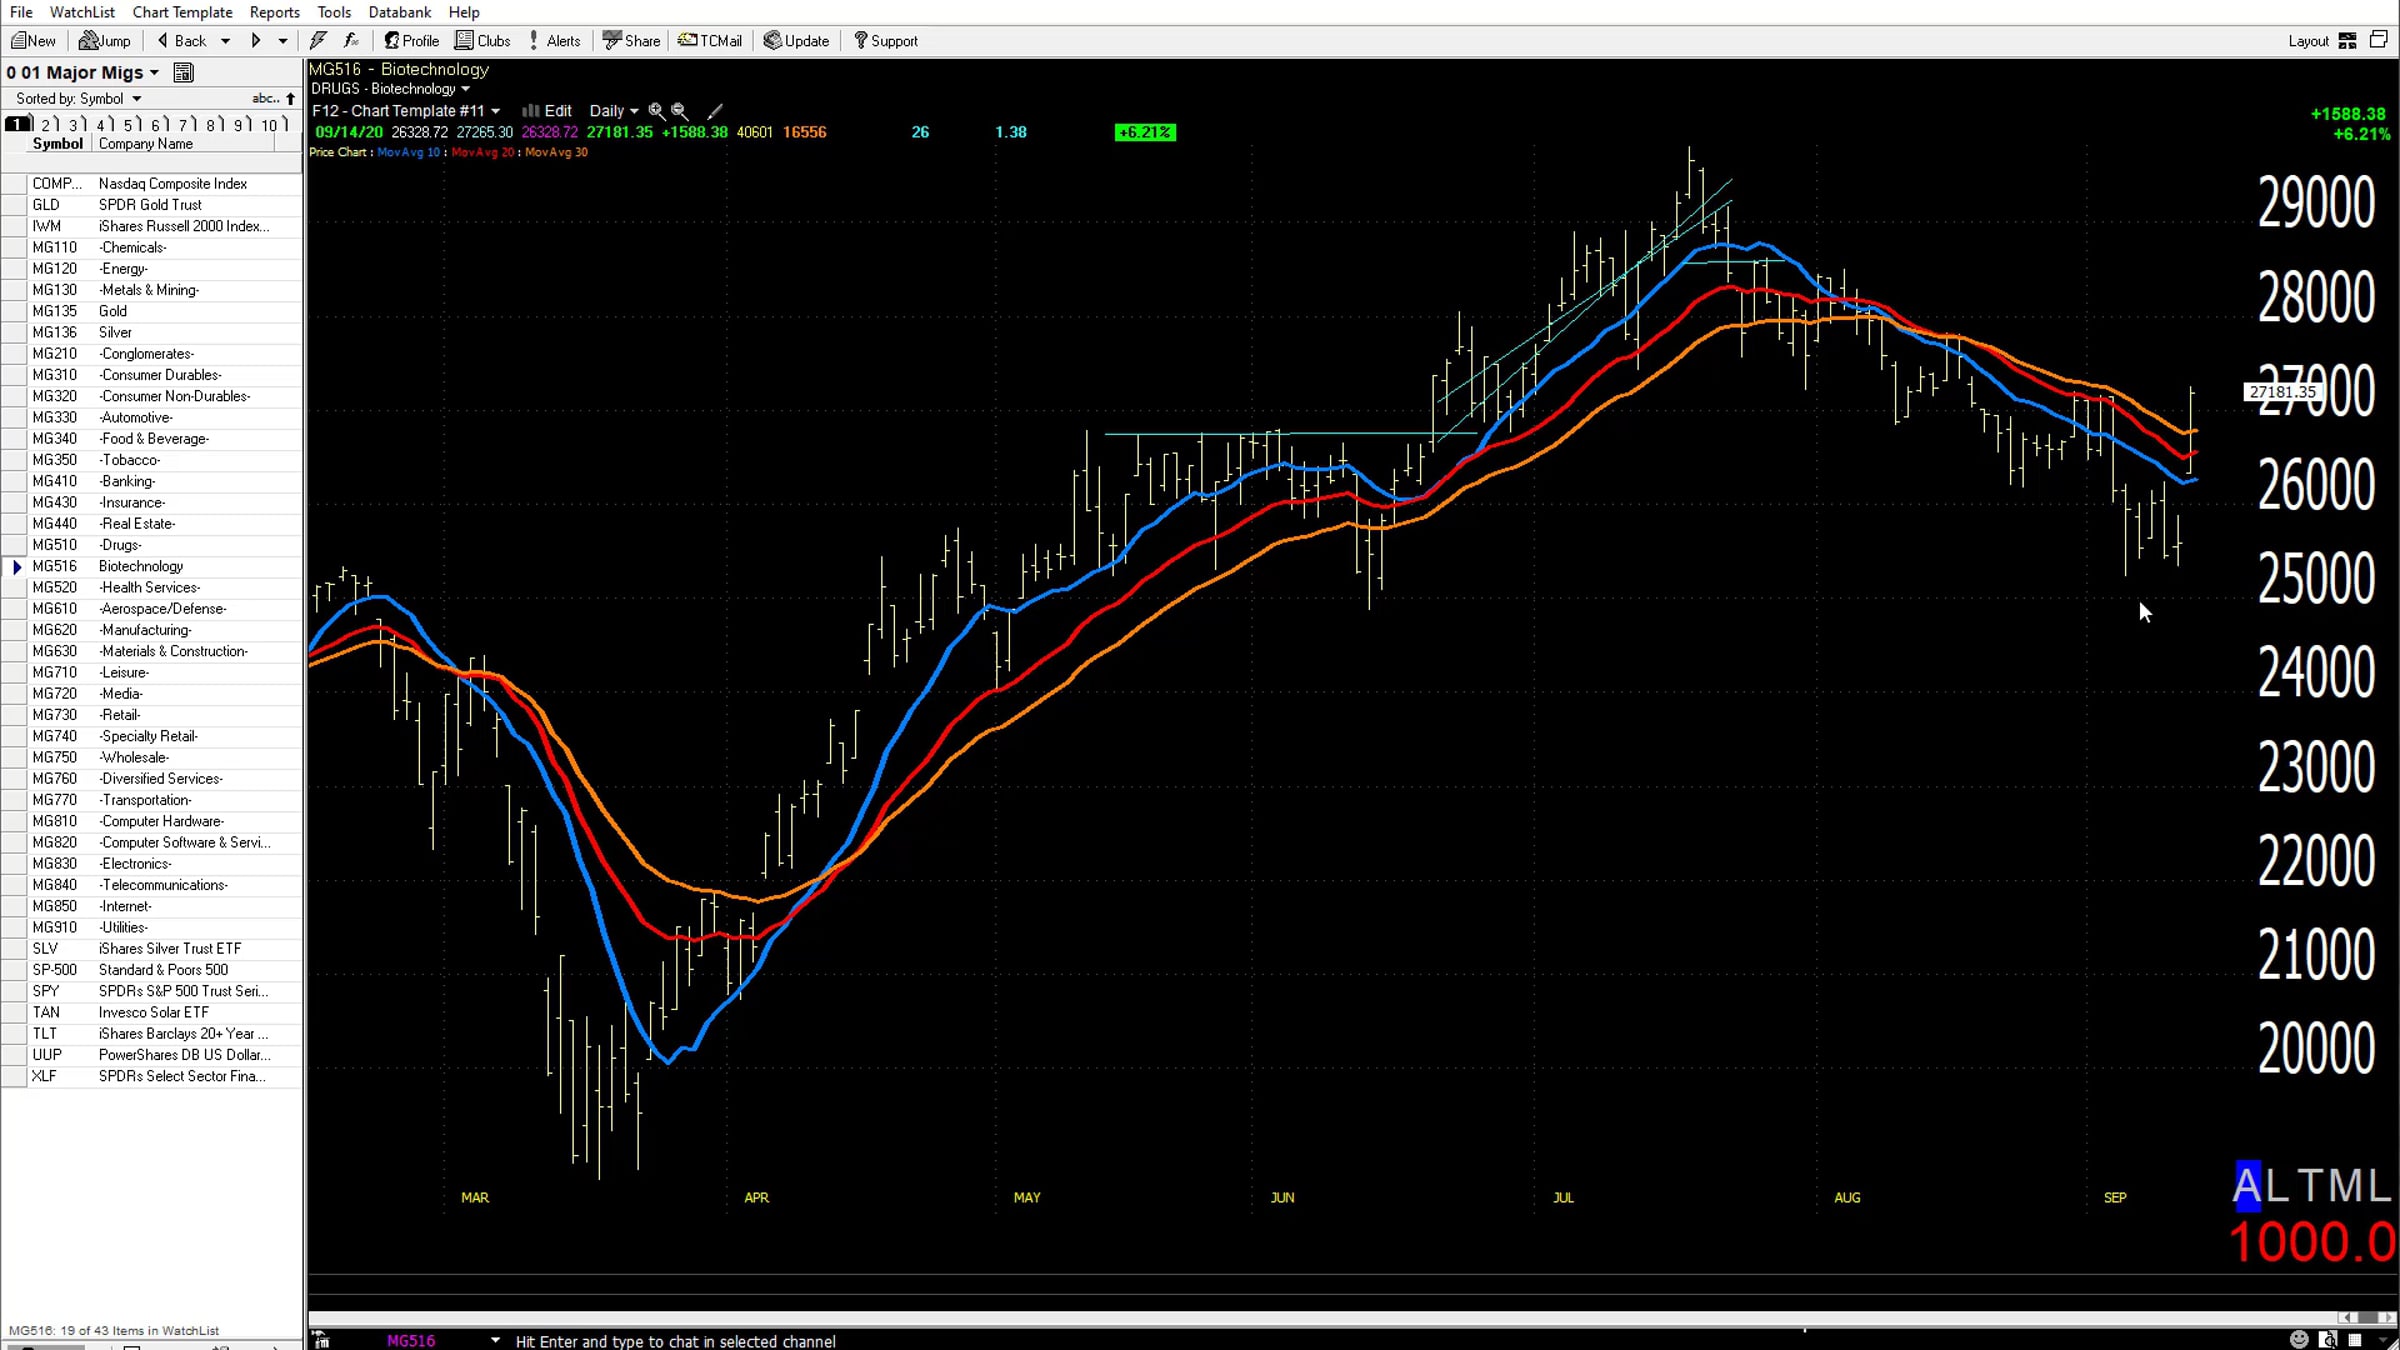
Task: Zoom in on the chart
Action: pyautogui.click(x=656, y=111)
